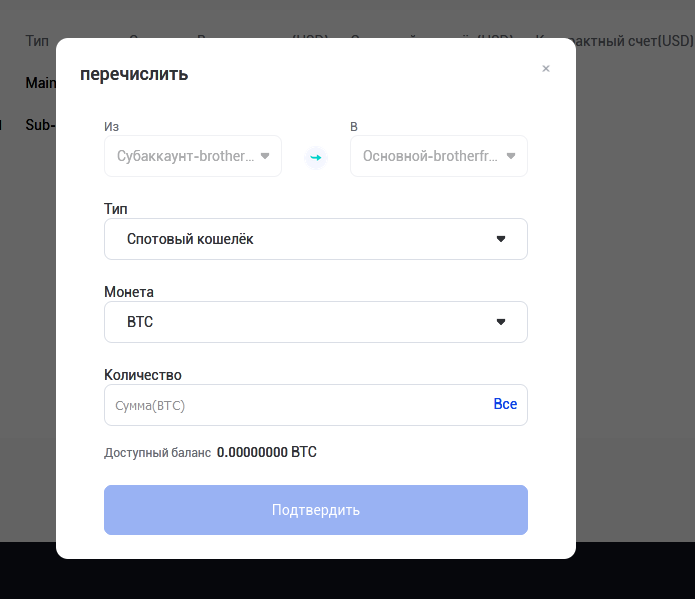This screenshot has height=599, width=695.
Task: Click the Контрактный счет(USD) column header
Action: coord(630,41)
